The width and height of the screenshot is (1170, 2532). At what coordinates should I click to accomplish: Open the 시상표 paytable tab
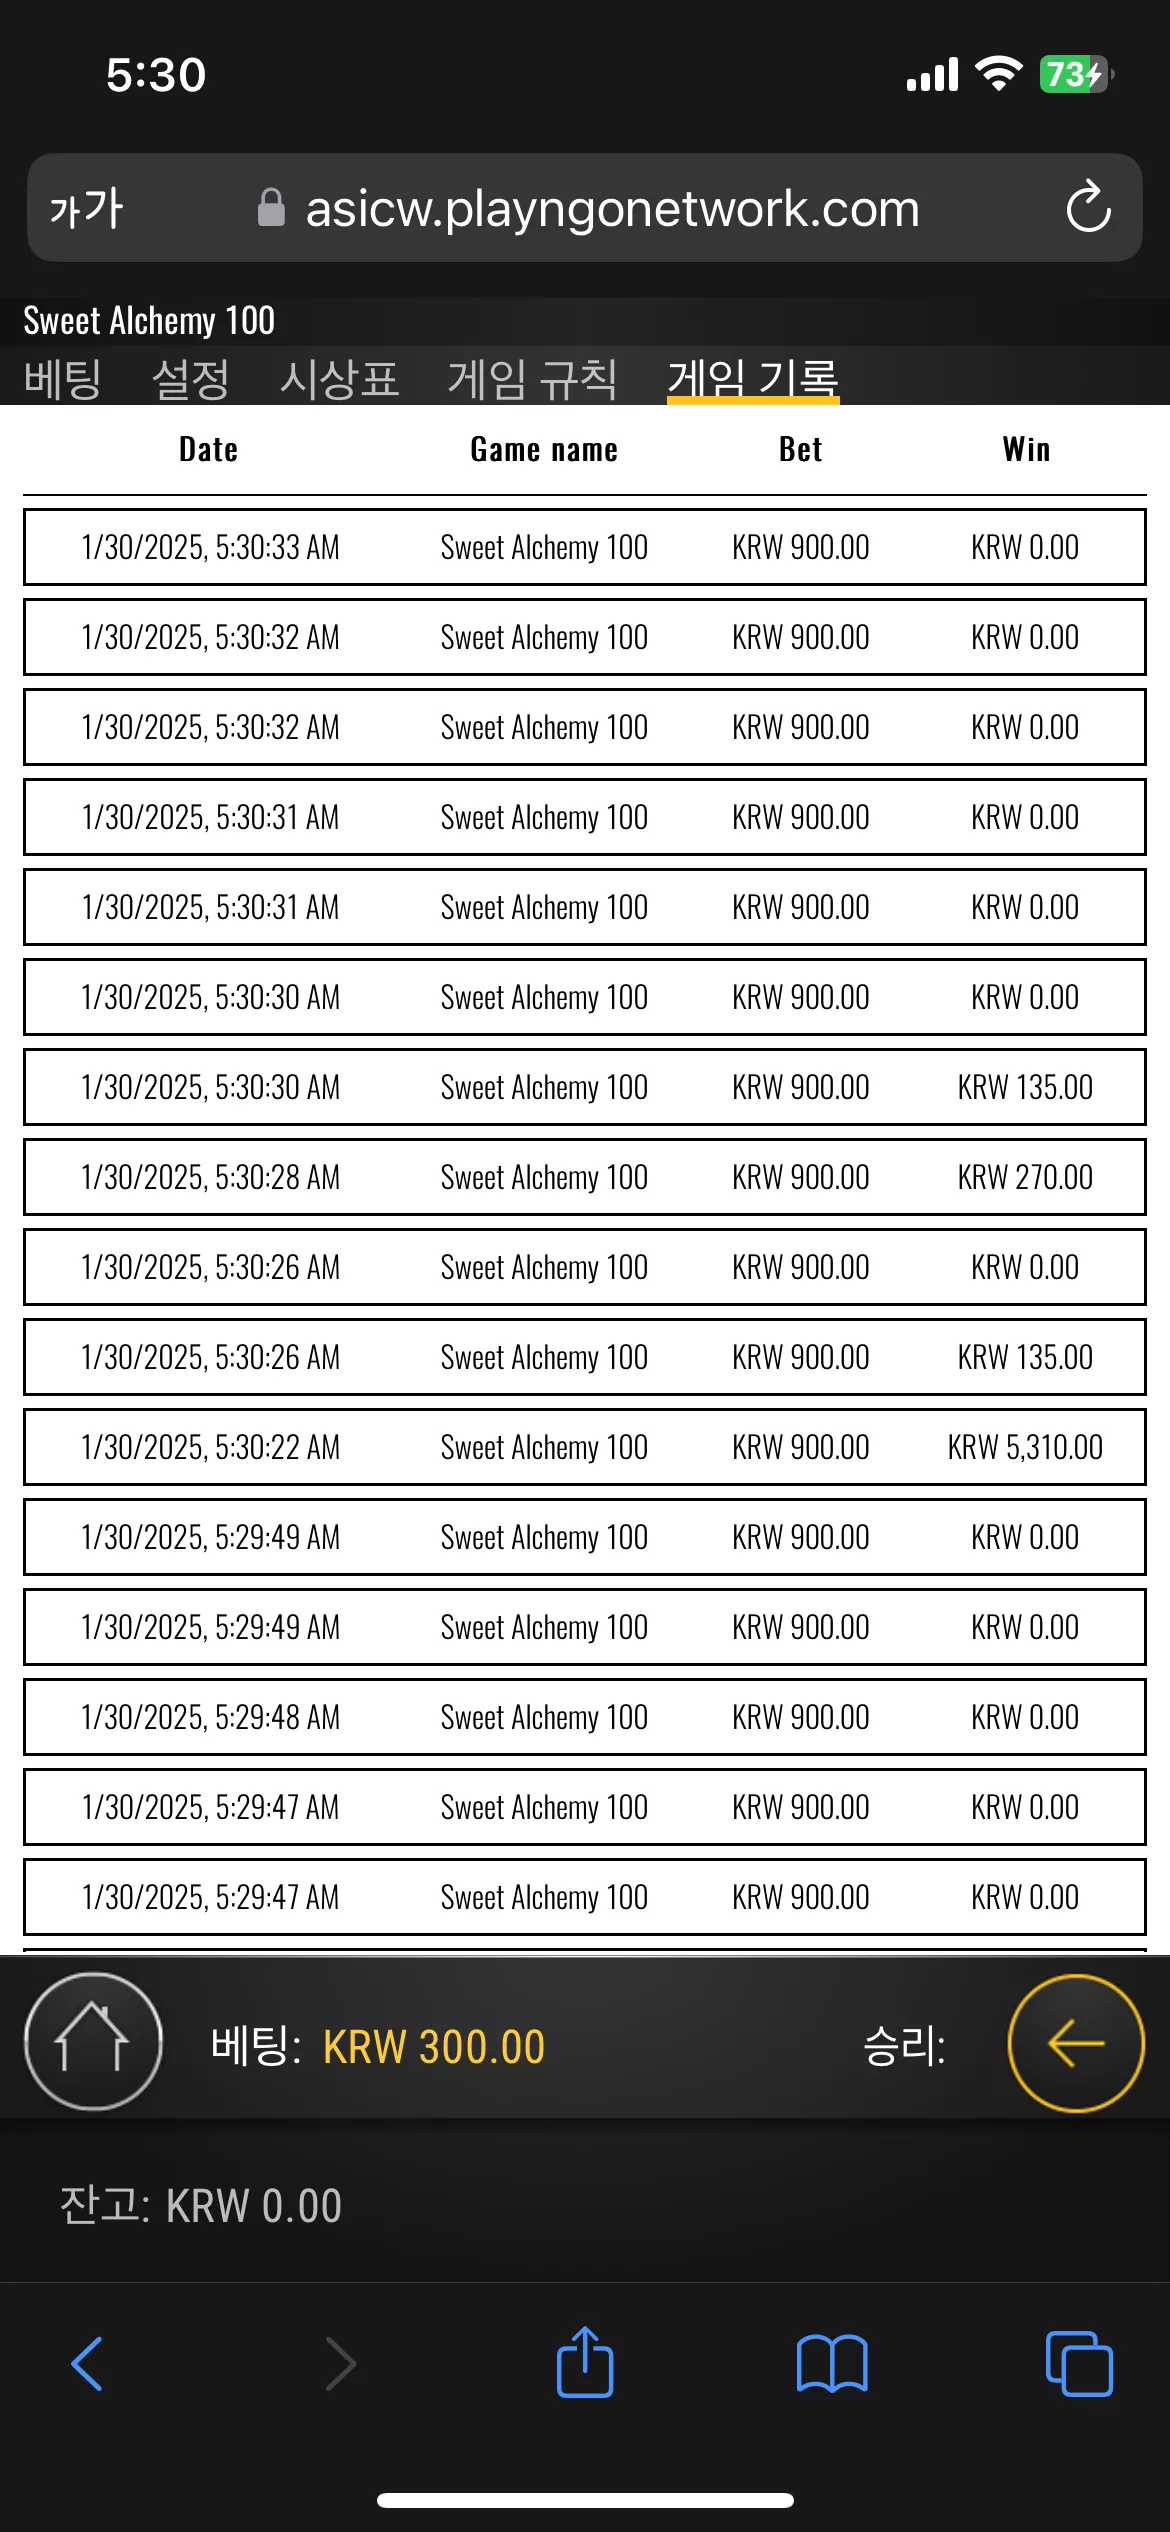point(339,379)
